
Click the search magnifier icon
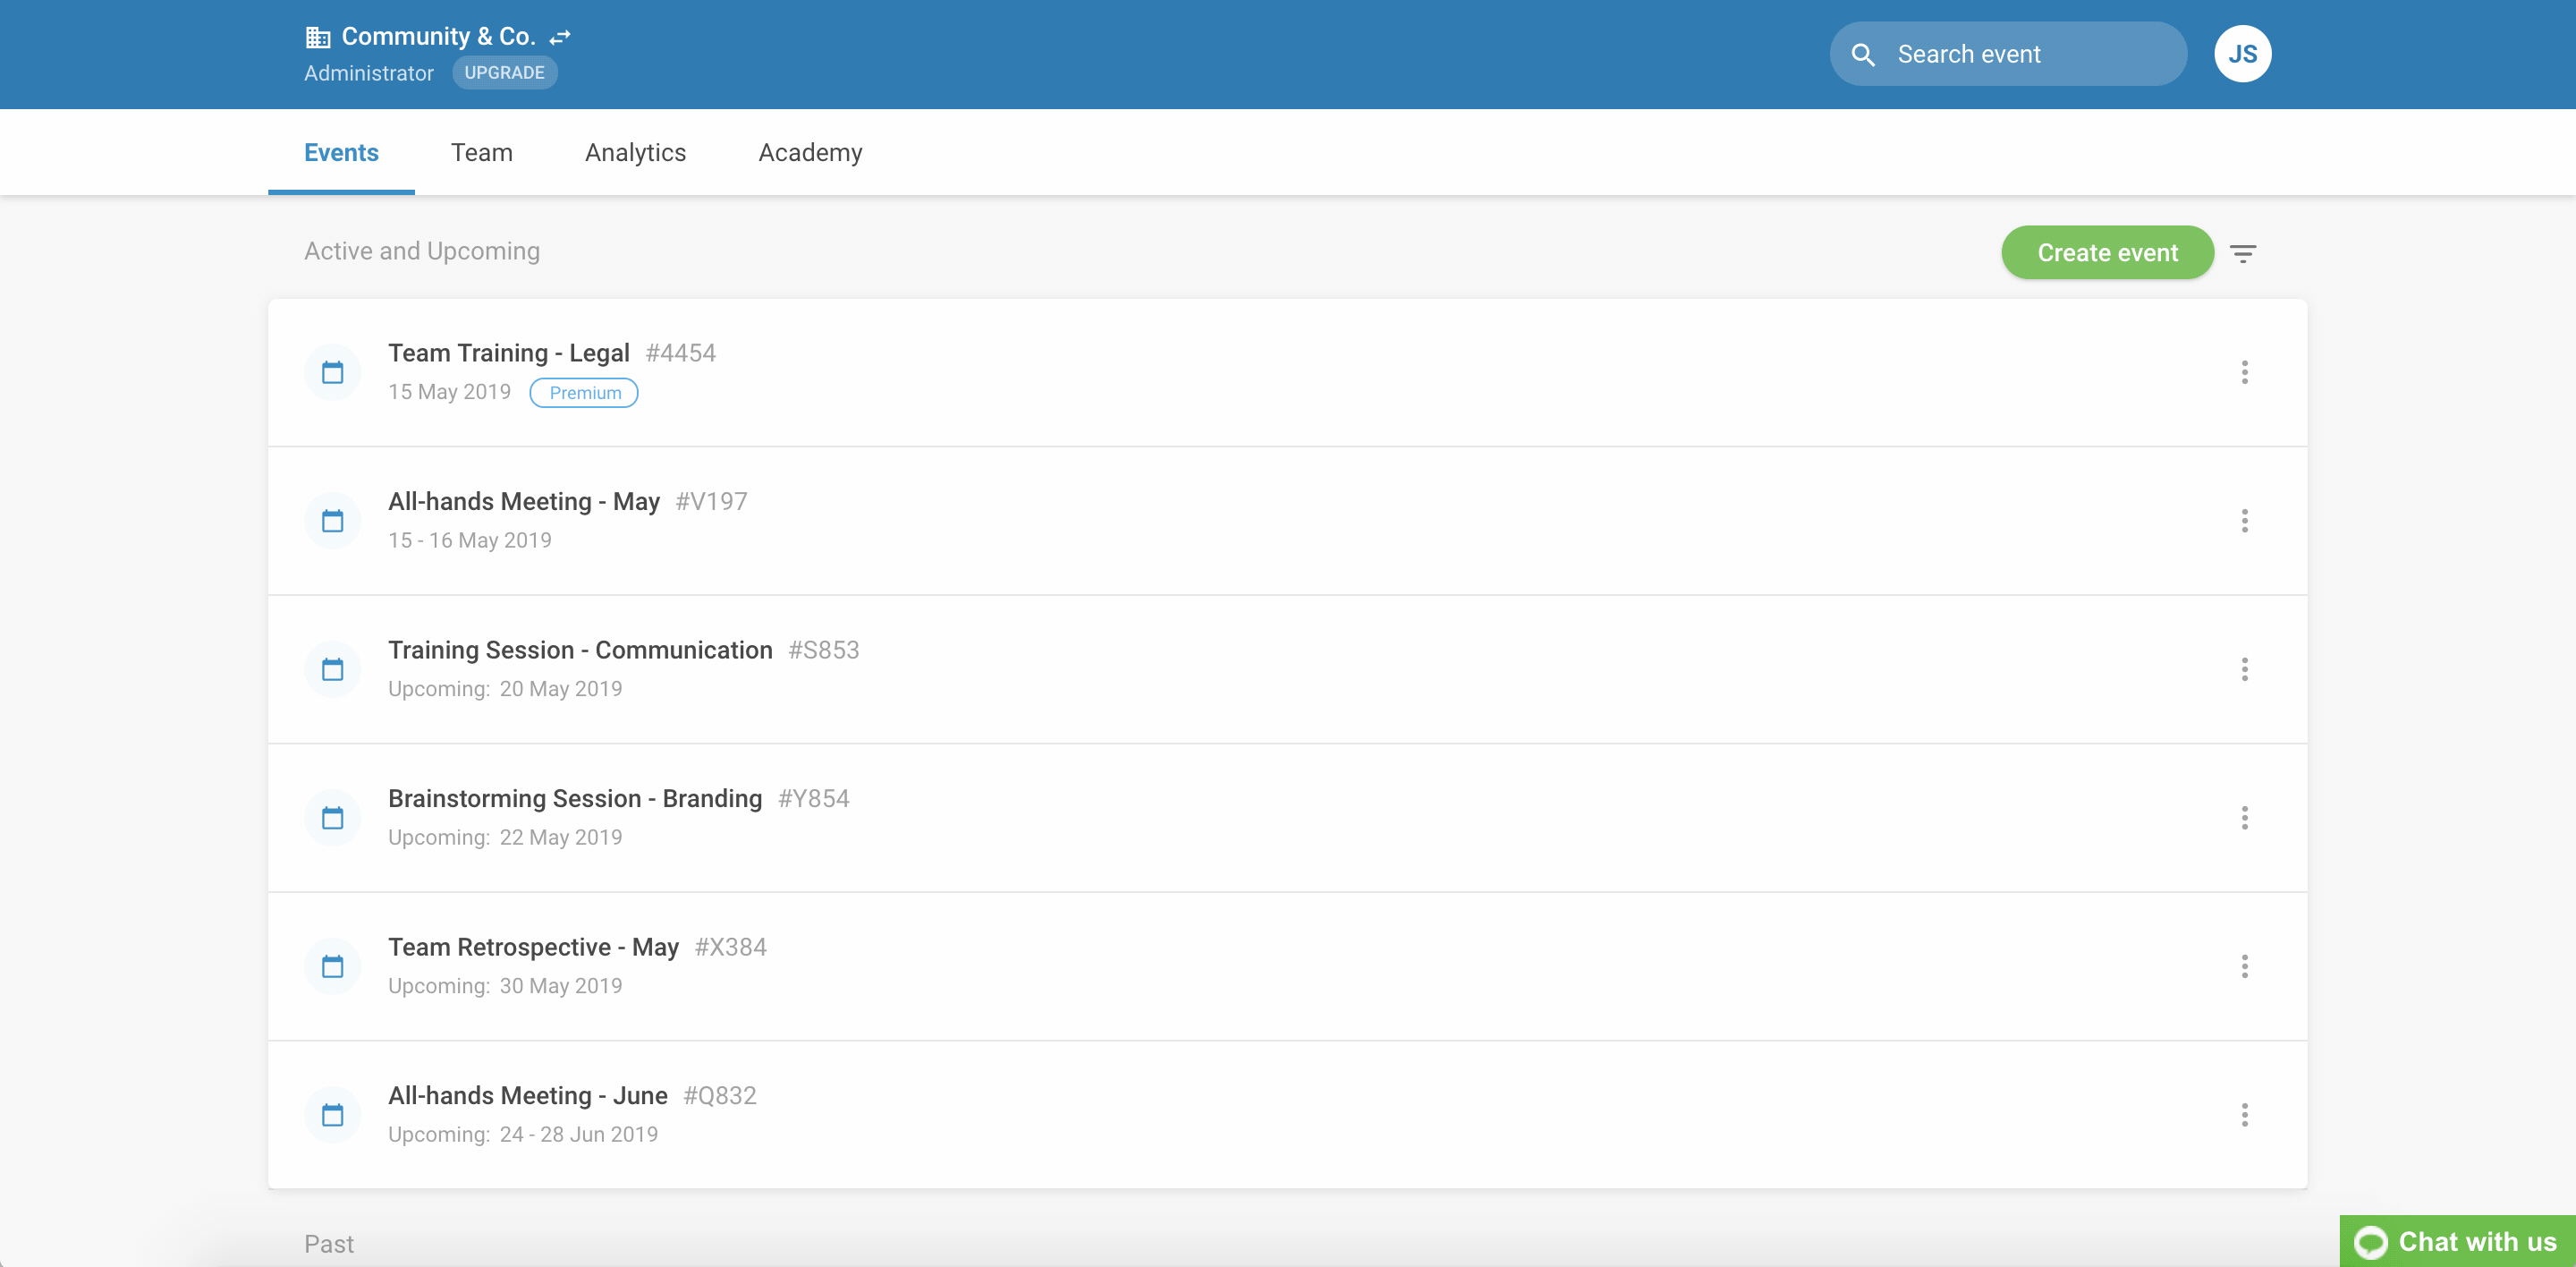coord(1863,55)
